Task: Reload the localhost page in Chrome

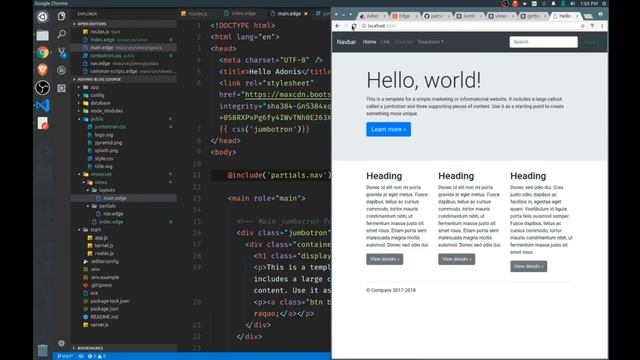Action: pyautogui.click(x=354, y=26)
